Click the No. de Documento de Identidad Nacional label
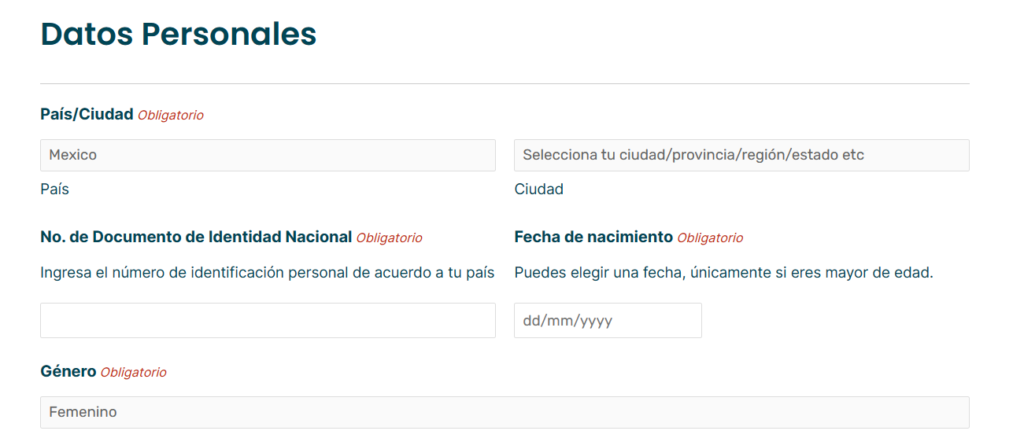This screenshot has height=438, width=1024. pyautogui.click(x=196, y=237)
